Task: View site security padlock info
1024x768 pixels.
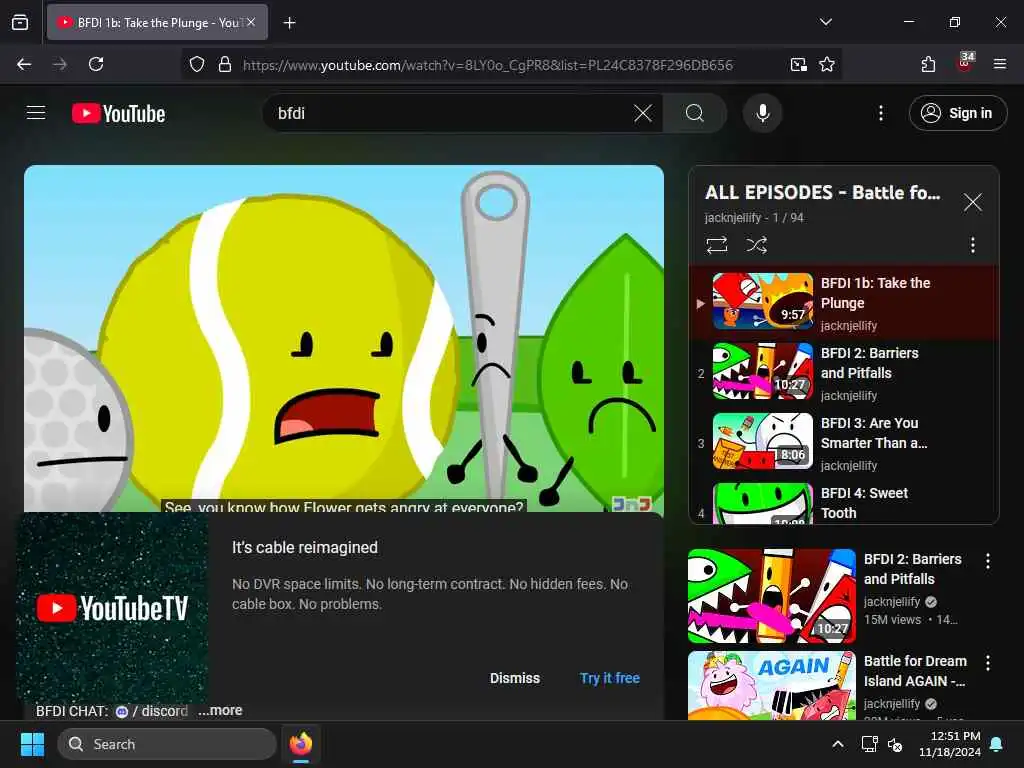Action: [225, 64]
